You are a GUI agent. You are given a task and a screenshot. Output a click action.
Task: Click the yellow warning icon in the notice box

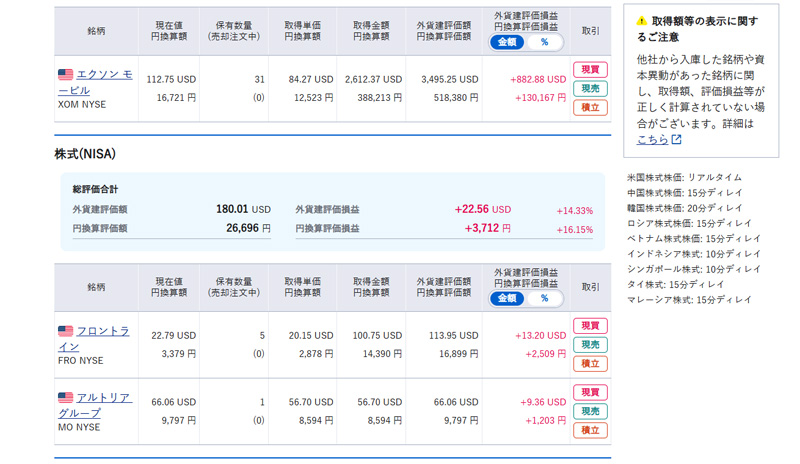pyautogui.click(x=642, y=21)
